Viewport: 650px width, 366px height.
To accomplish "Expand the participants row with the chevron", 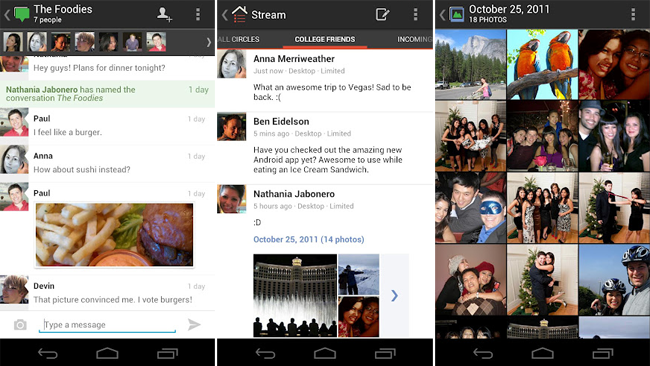I will [x=209, y=42].
